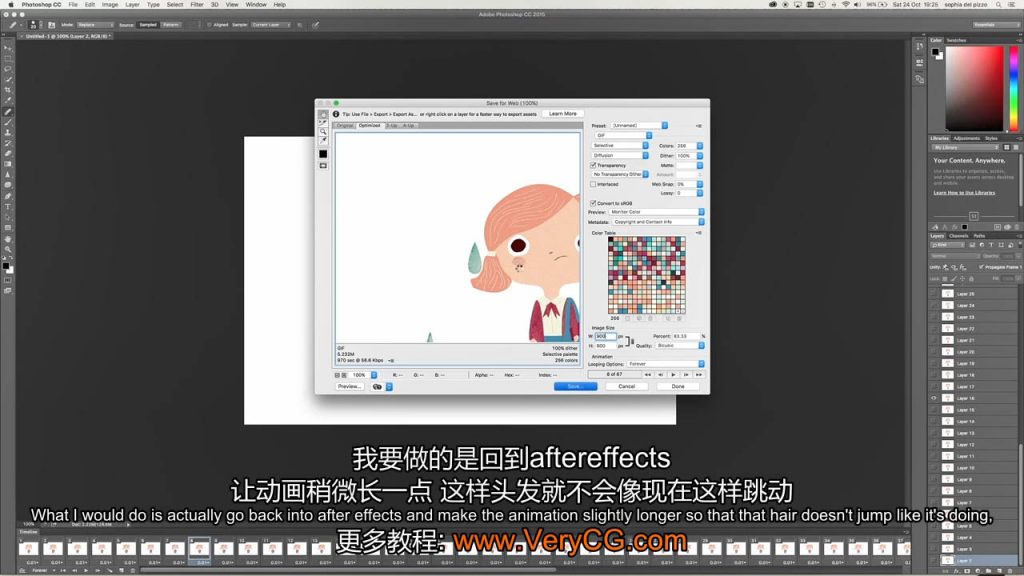
Task: Select the Clone Stamp tool
Action: 8,133
